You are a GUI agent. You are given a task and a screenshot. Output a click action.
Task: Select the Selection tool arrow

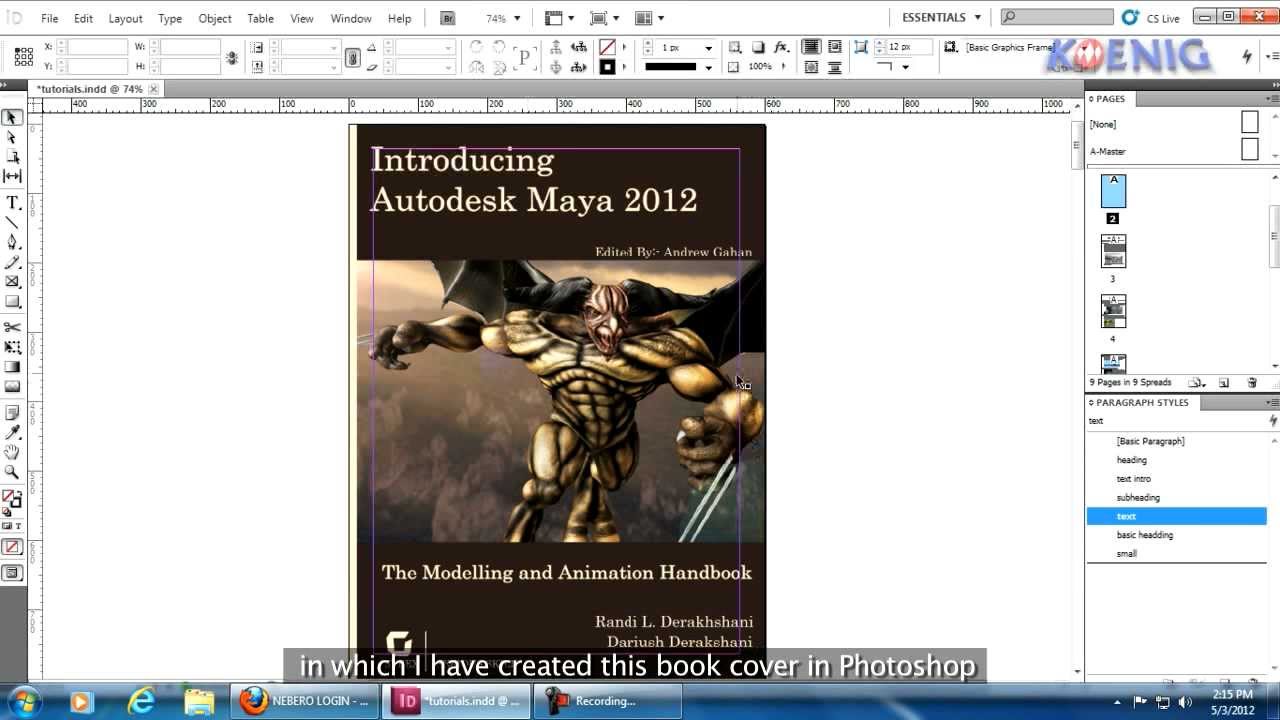click(x=12, y=118)
